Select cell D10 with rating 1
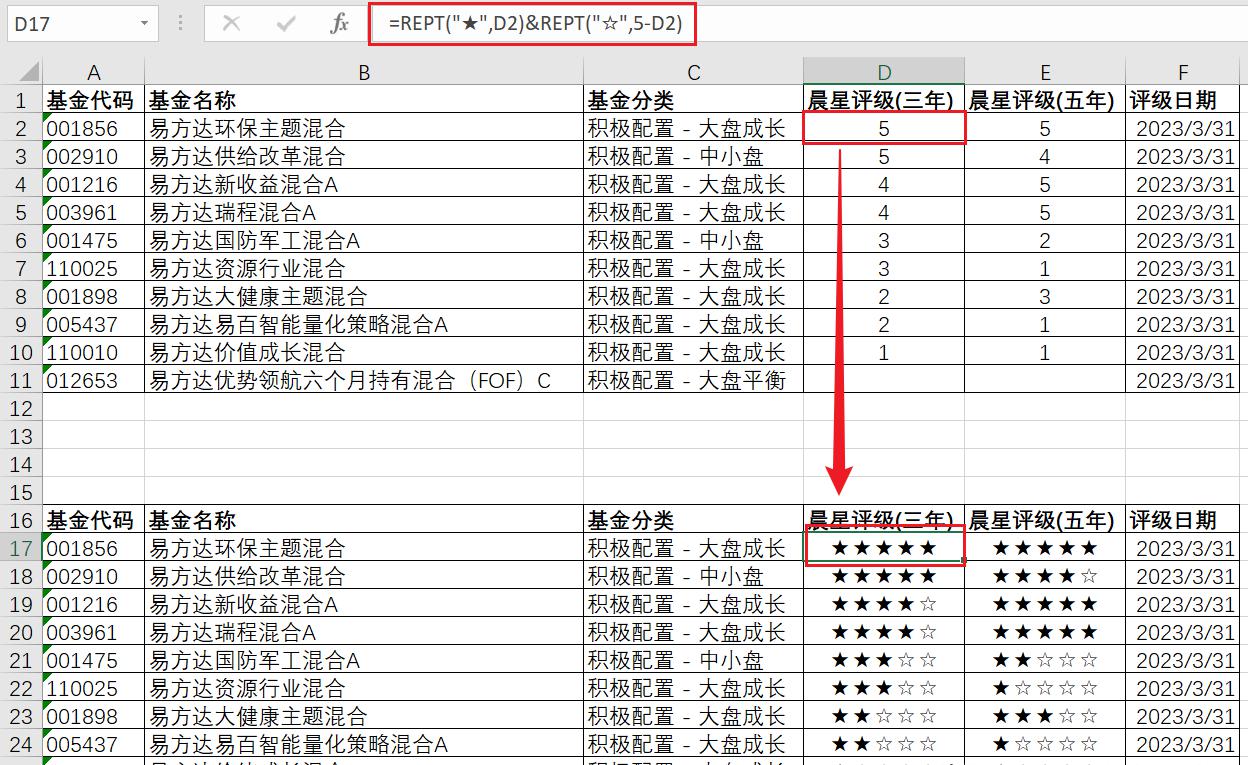1248x765 pixels. click(884, 352)
